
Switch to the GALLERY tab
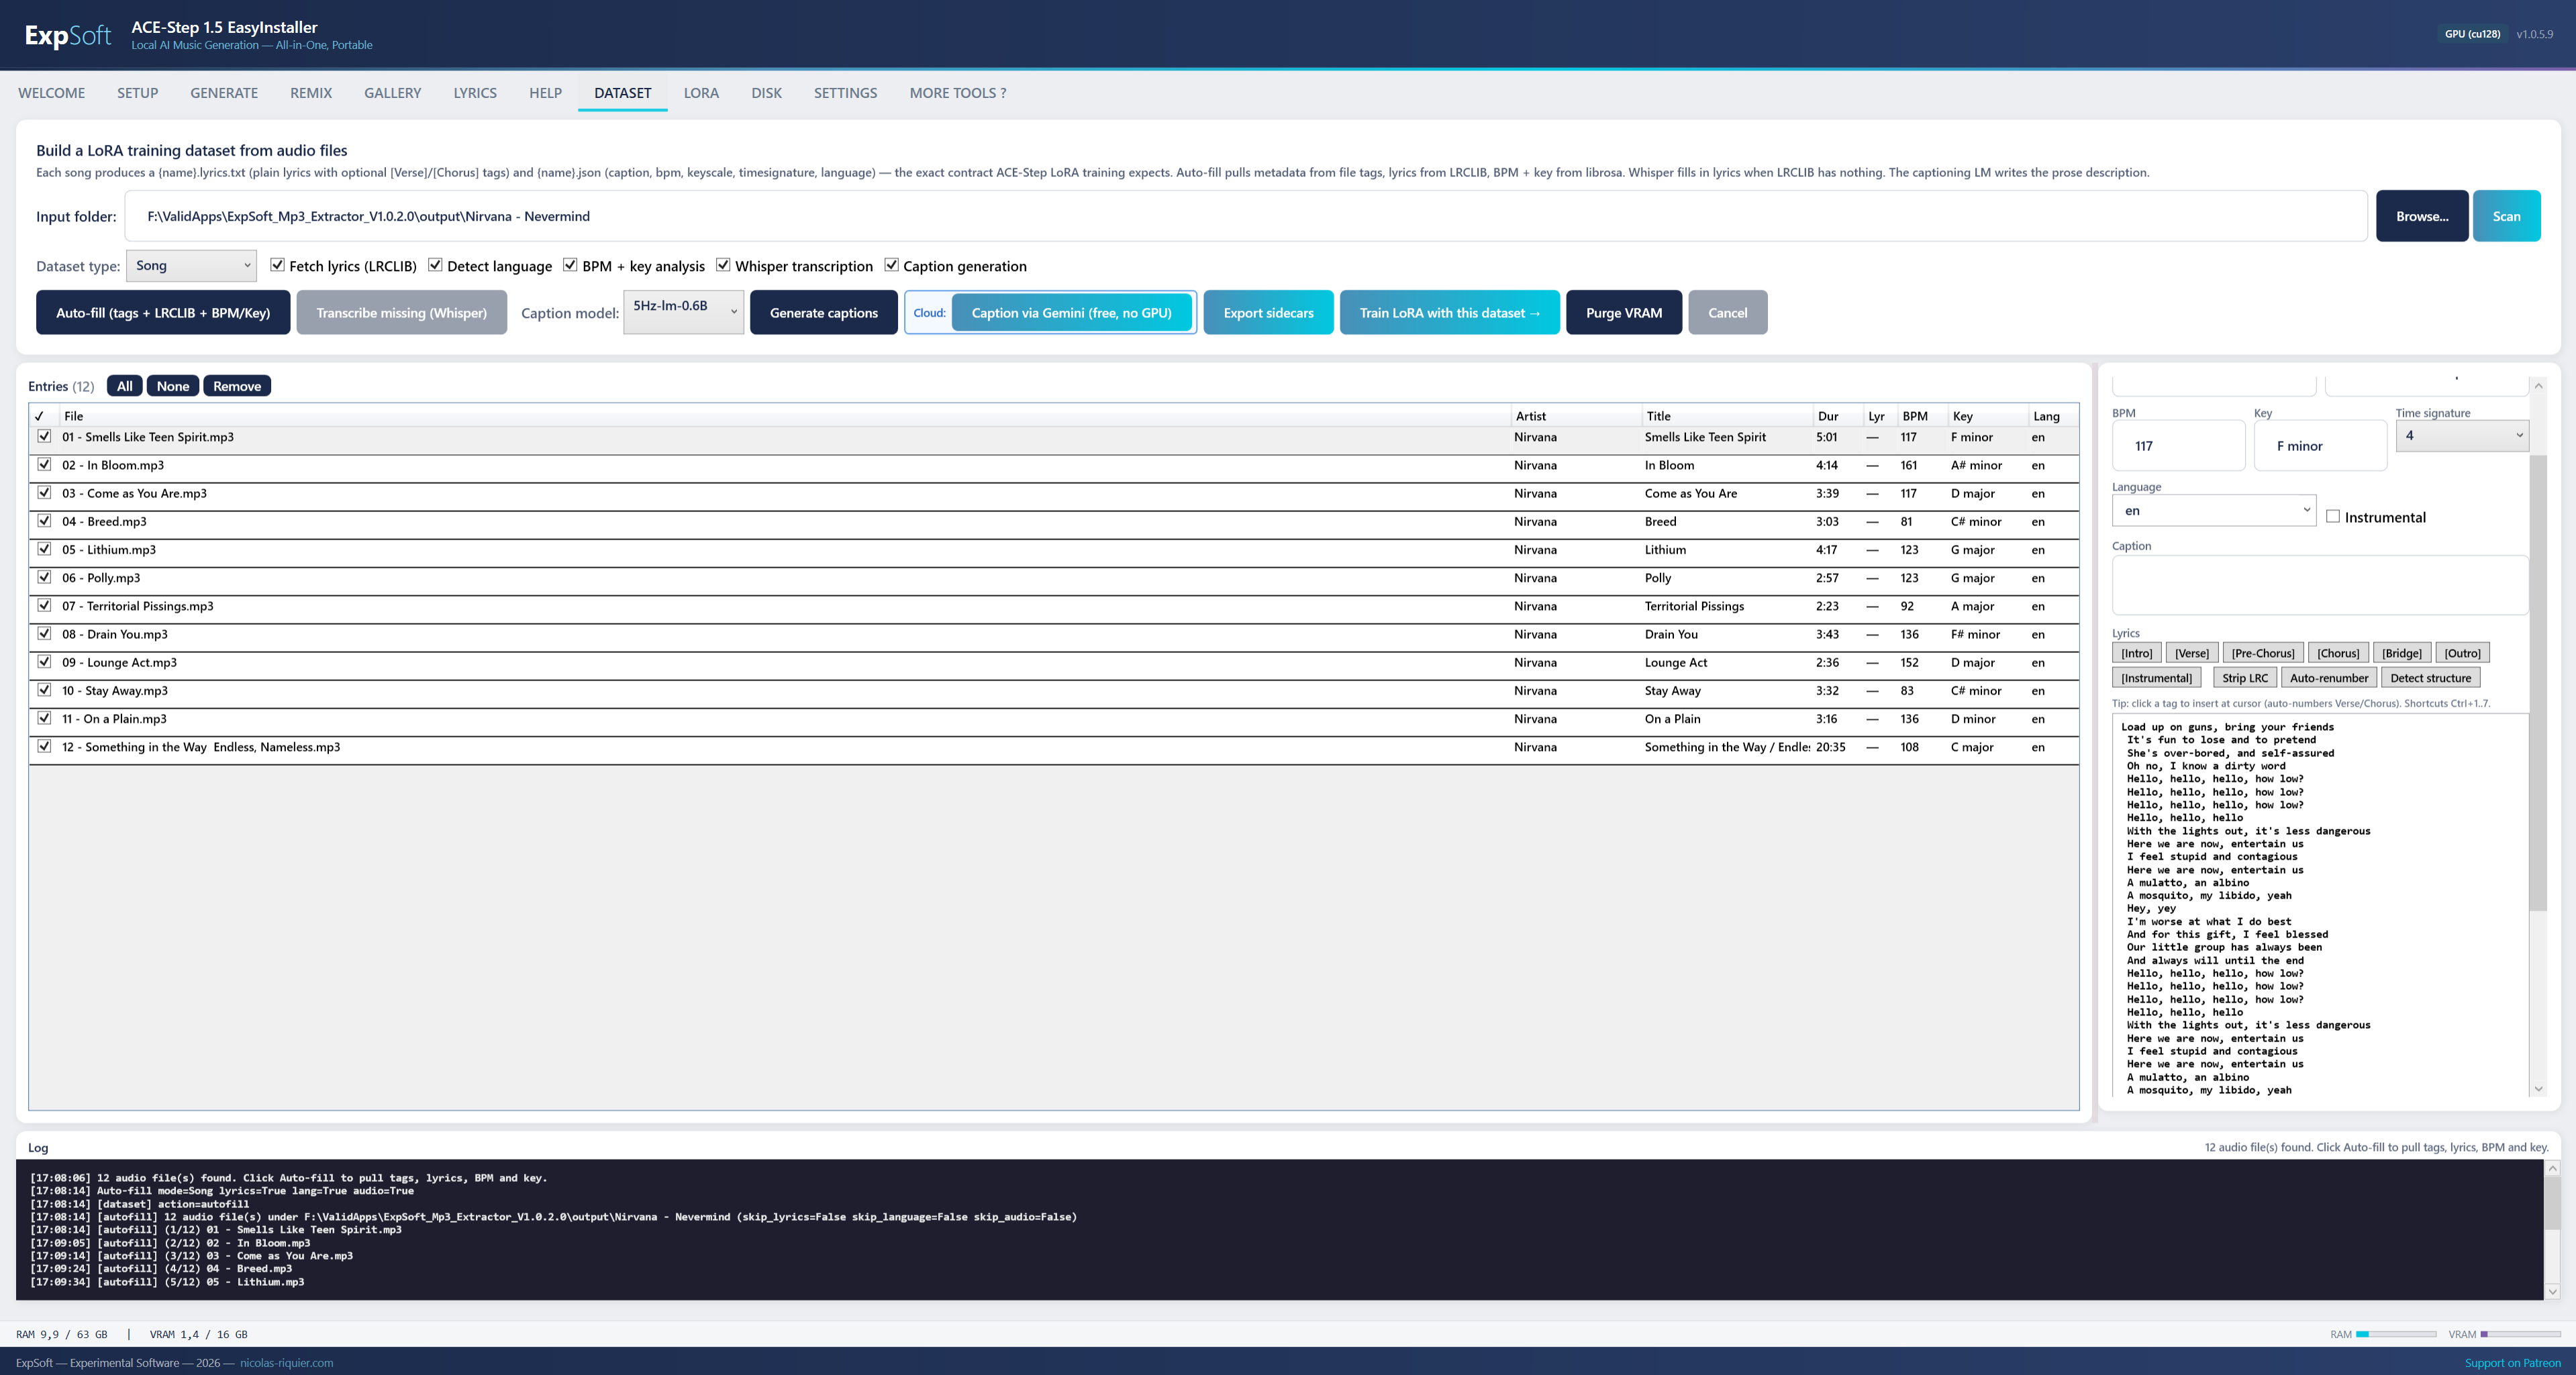tap(393, 93)
